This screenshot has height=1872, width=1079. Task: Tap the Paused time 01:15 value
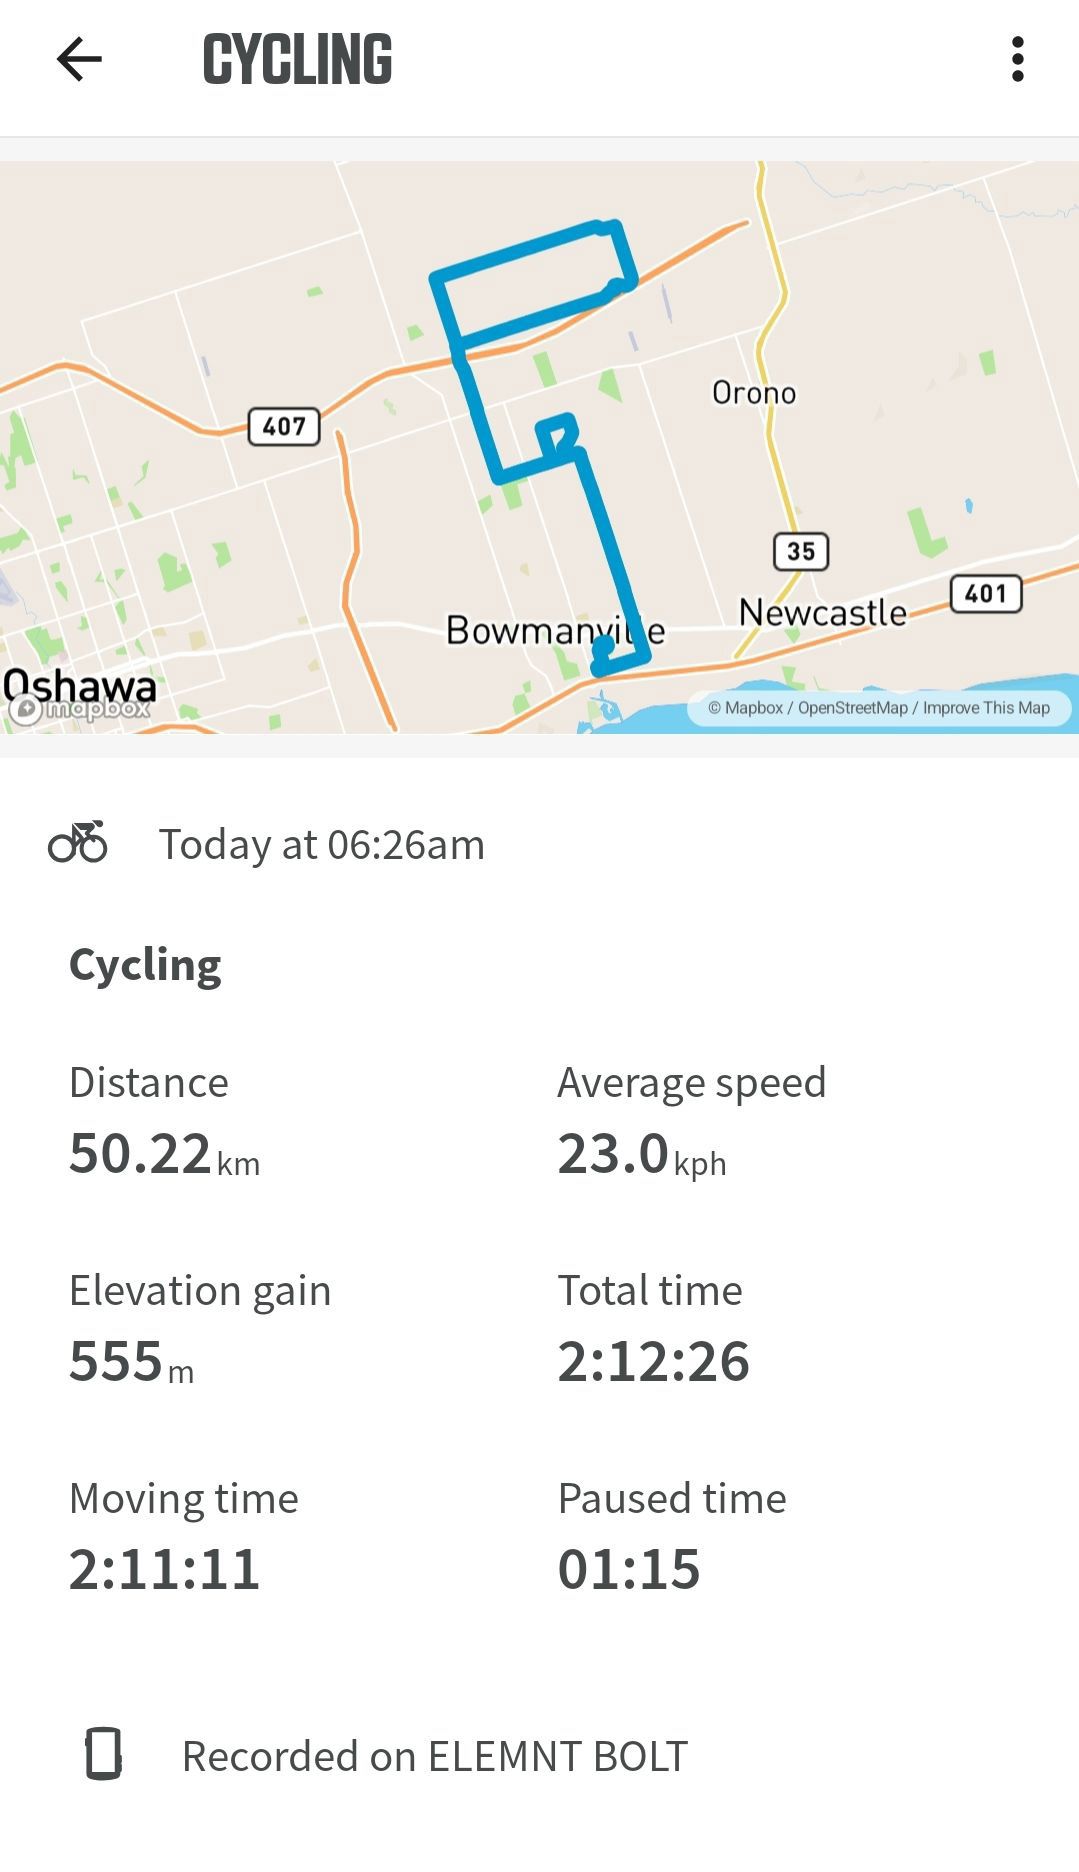629,1569
